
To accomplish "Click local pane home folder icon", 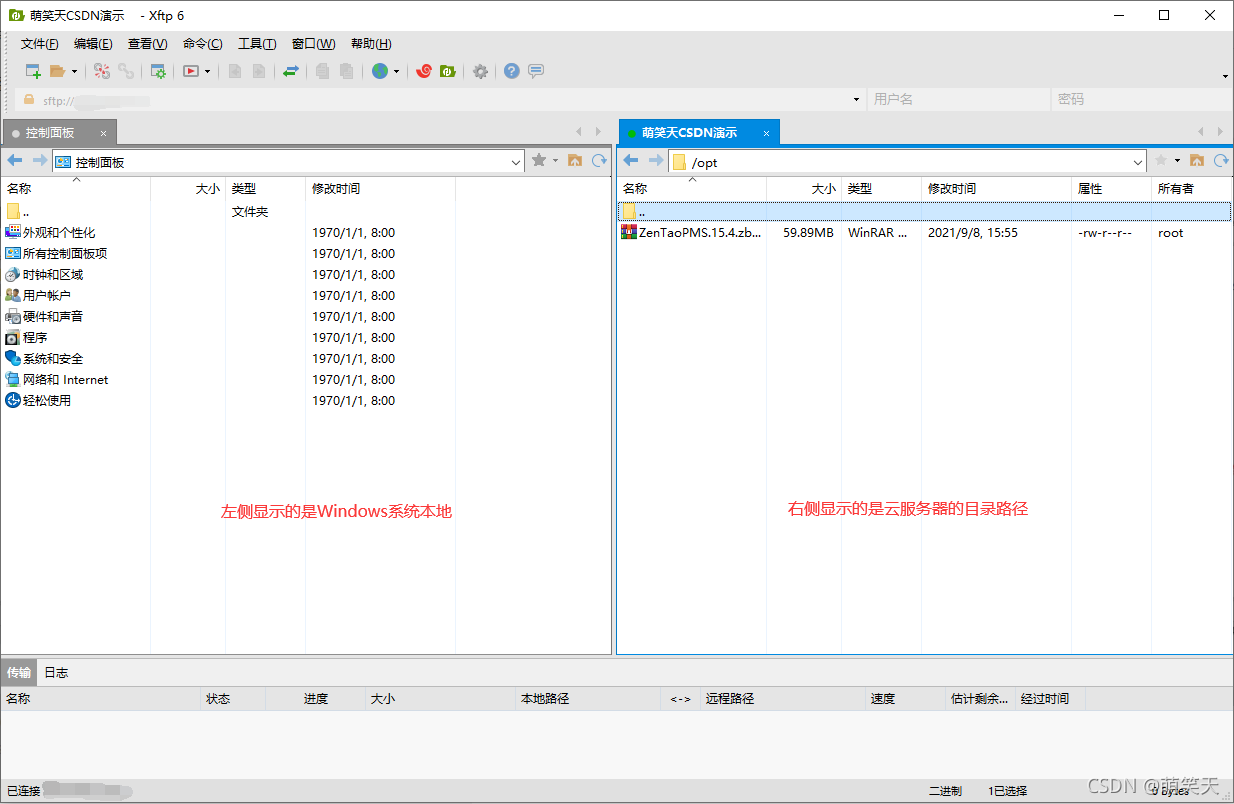I will click(x=575, y=161).
